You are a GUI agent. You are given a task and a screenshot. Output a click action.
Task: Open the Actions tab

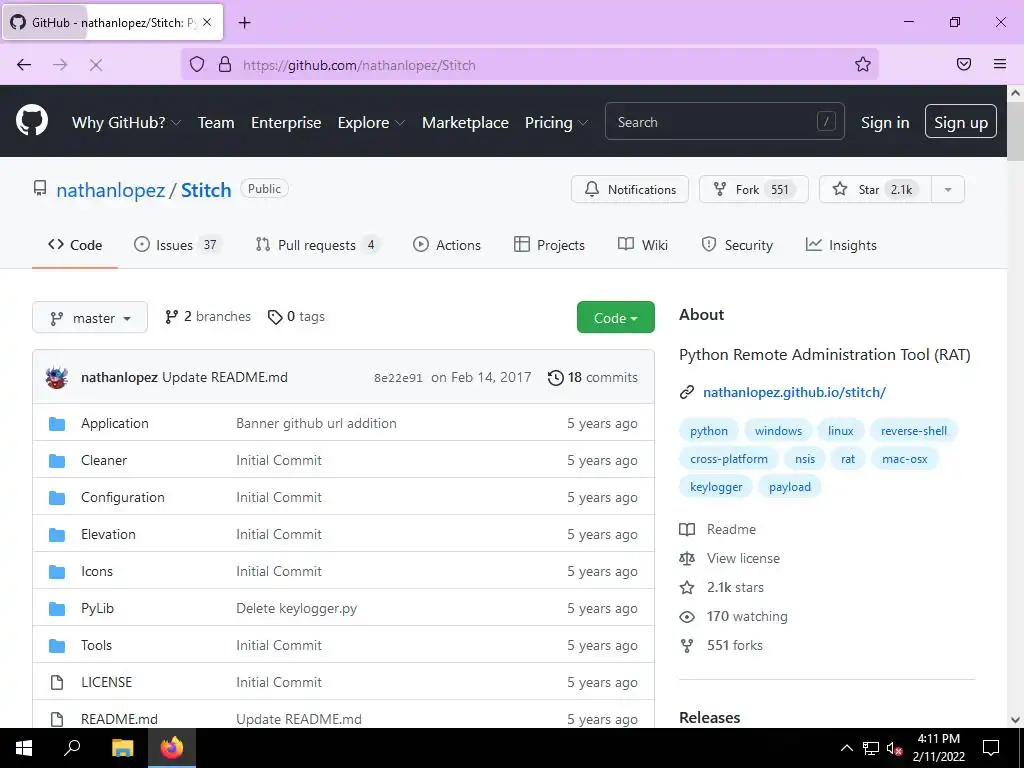tap(447, 246)
